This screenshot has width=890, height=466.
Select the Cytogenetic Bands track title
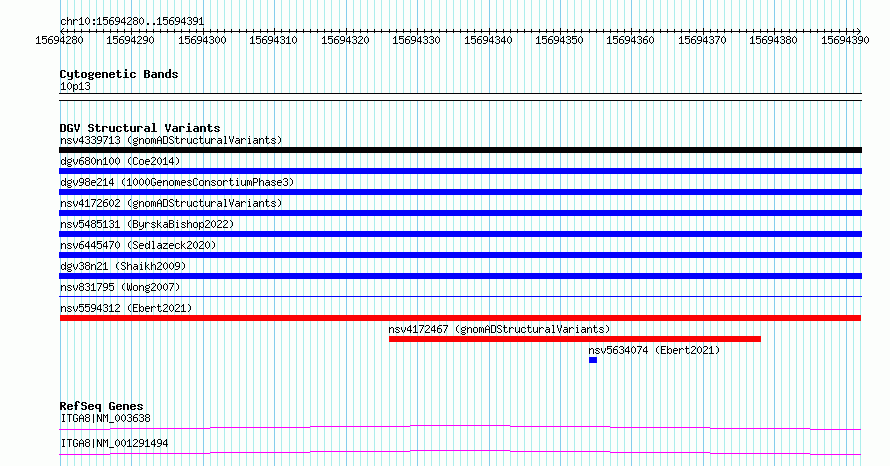point(119,74)
